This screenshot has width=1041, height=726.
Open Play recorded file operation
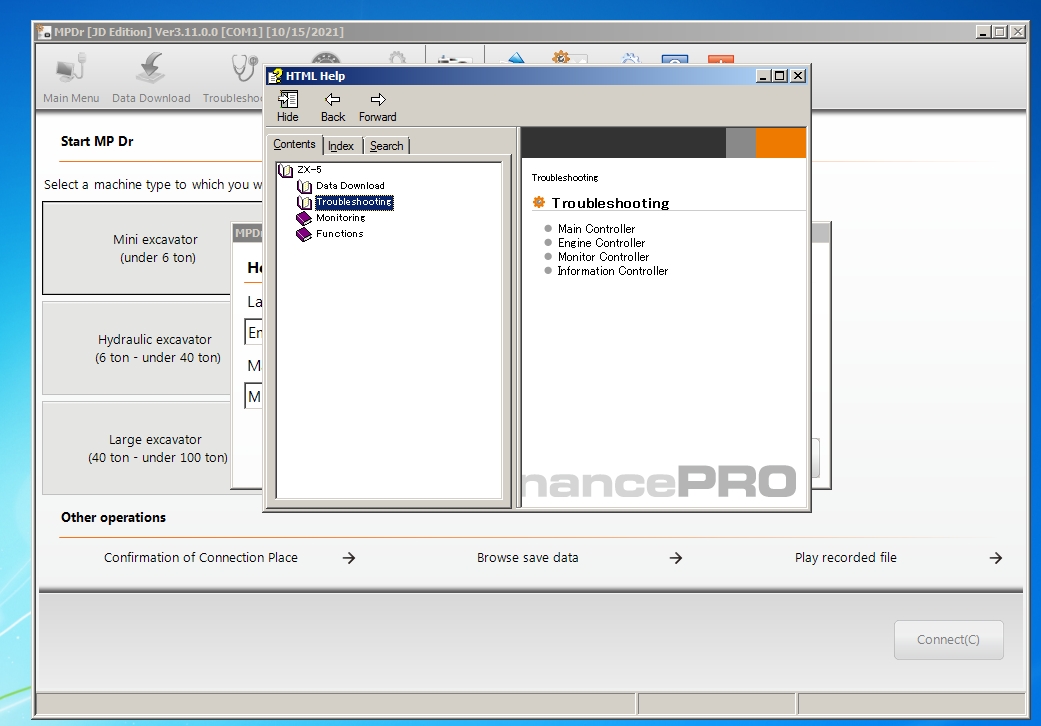(x=846, y=557)
